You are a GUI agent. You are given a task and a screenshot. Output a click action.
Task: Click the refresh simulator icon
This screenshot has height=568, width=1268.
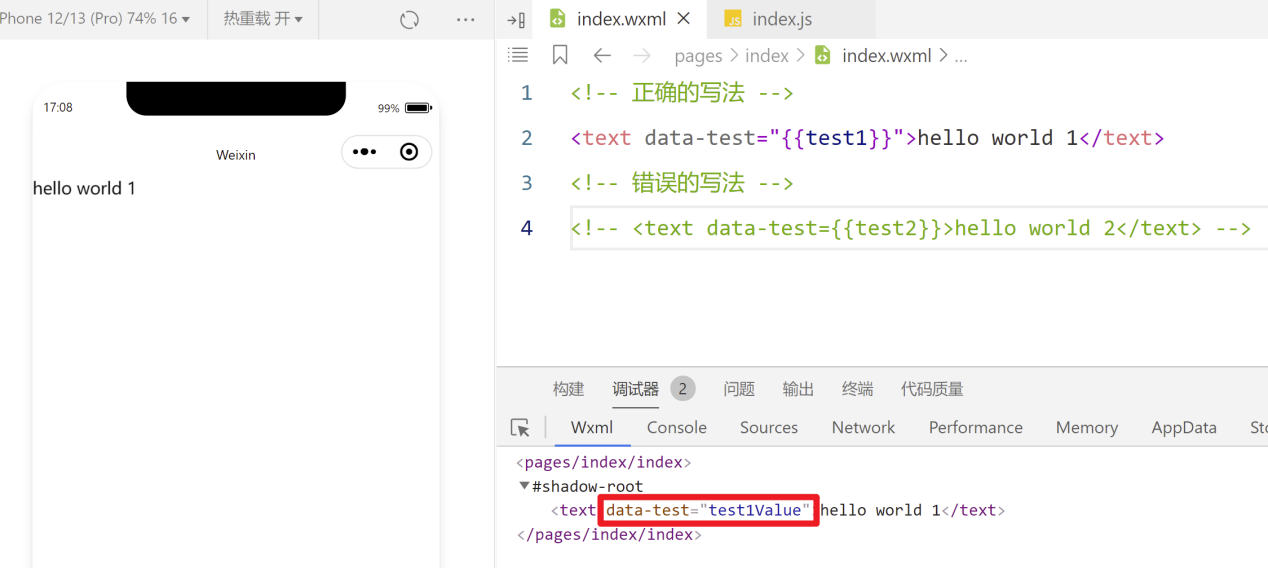pyautogui.click(x=409, y=20)
